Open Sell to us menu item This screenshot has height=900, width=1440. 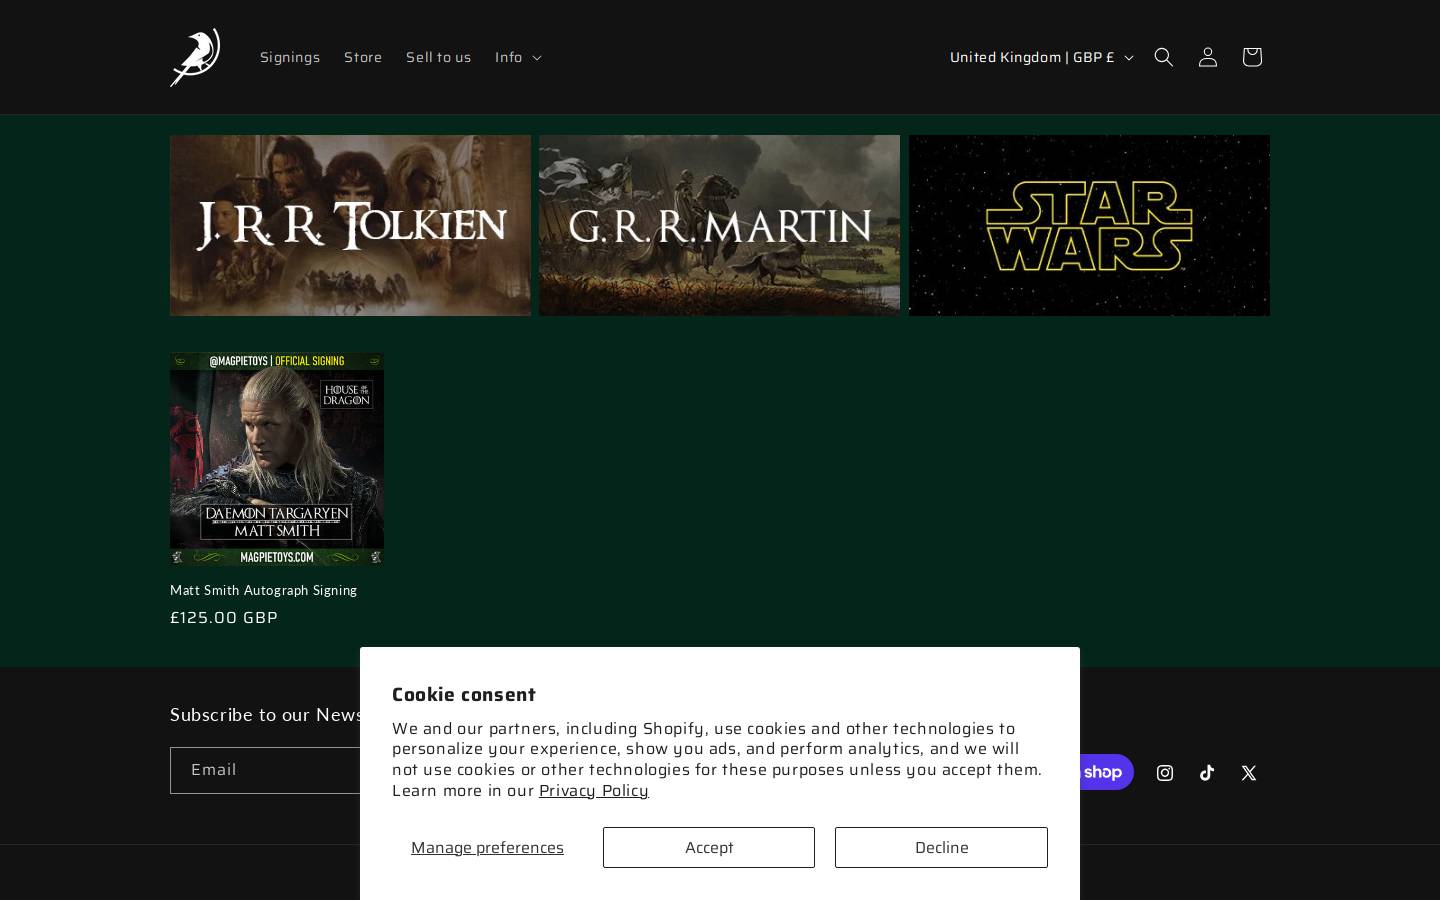(x=438, y=57)
